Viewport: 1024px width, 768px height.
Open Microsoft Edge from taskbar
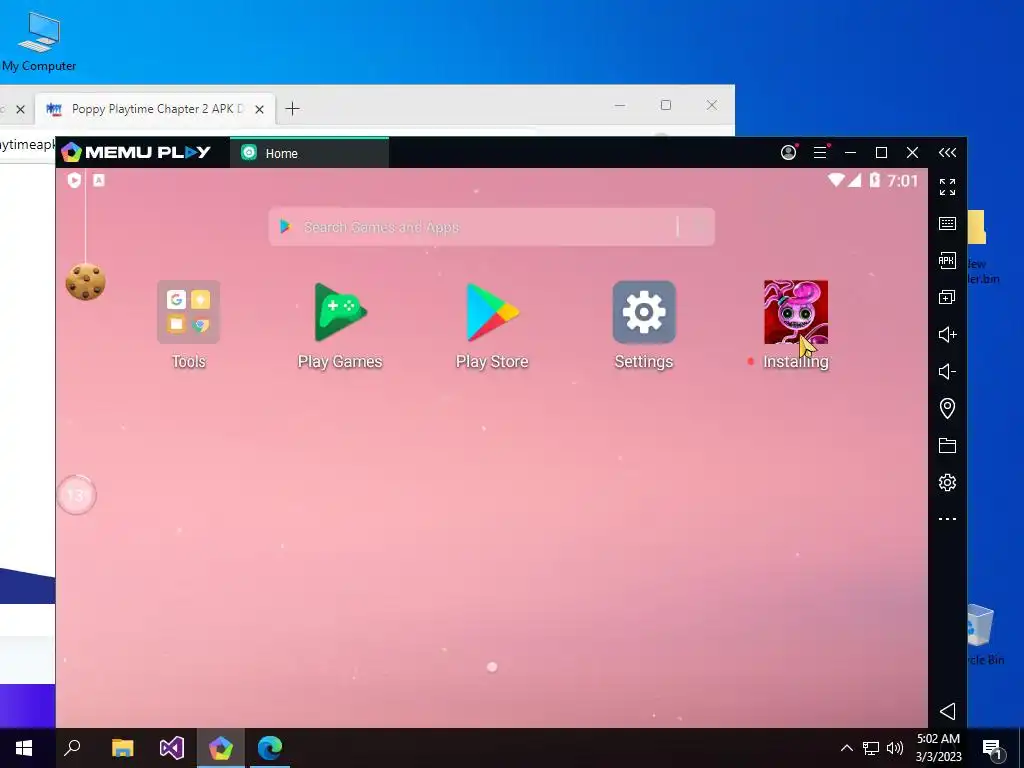click(x=270, y=748)
